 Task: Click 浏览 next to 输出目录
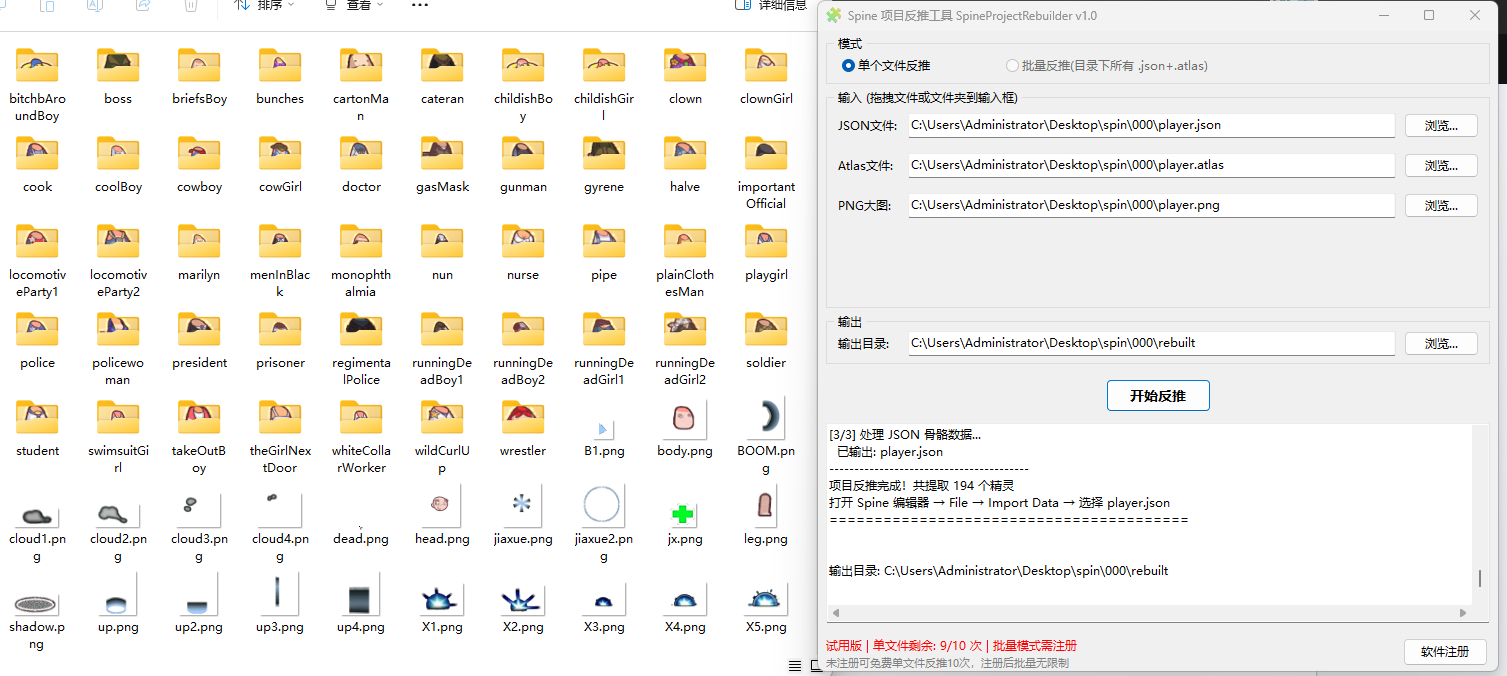(1441, 343)
